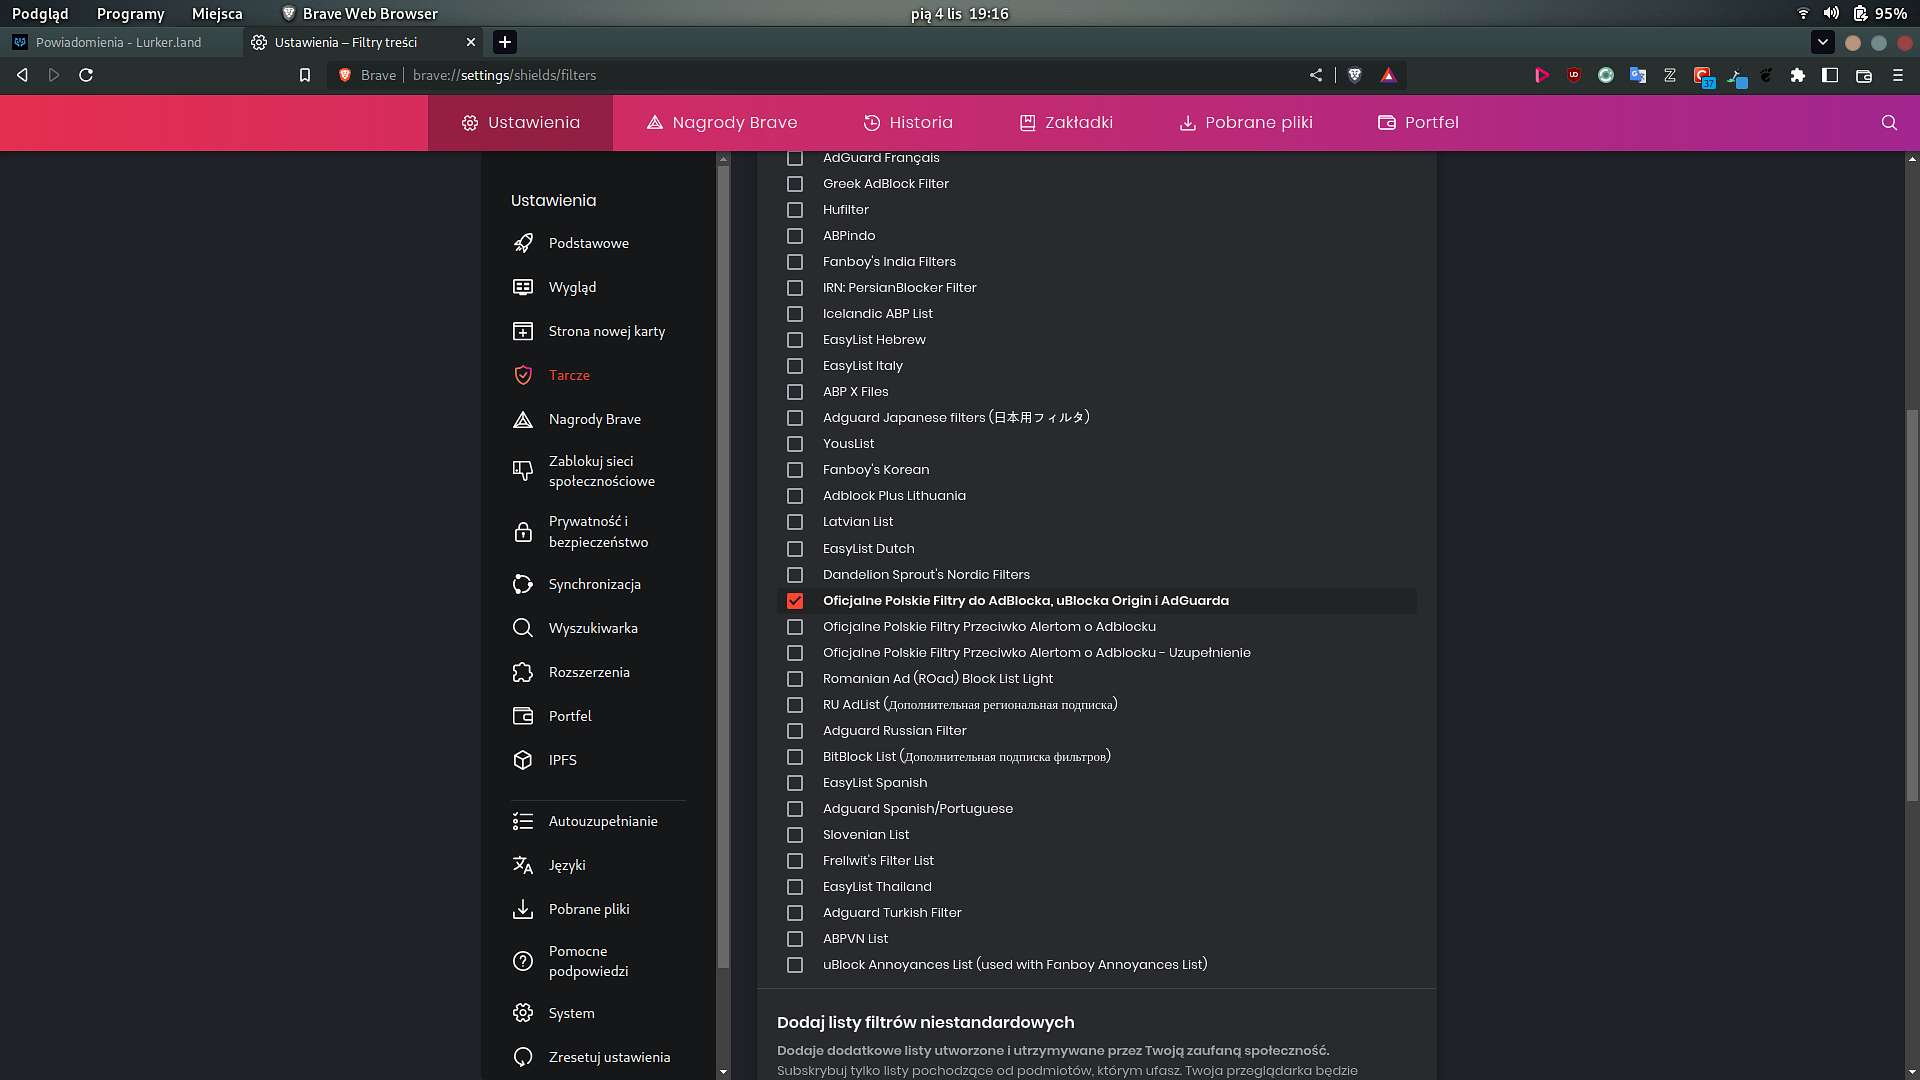This screenshot has height=1080, width=1920.
Task: Click the Wi-Fi status icon
Action: tap(1803, 13)
